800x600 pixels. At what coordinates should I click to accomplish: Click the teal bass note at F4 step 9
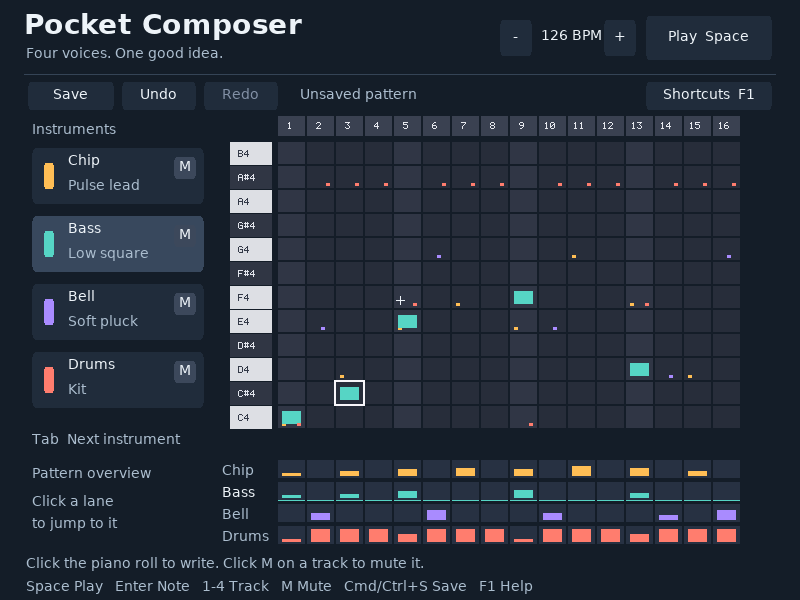click(523, 297)
